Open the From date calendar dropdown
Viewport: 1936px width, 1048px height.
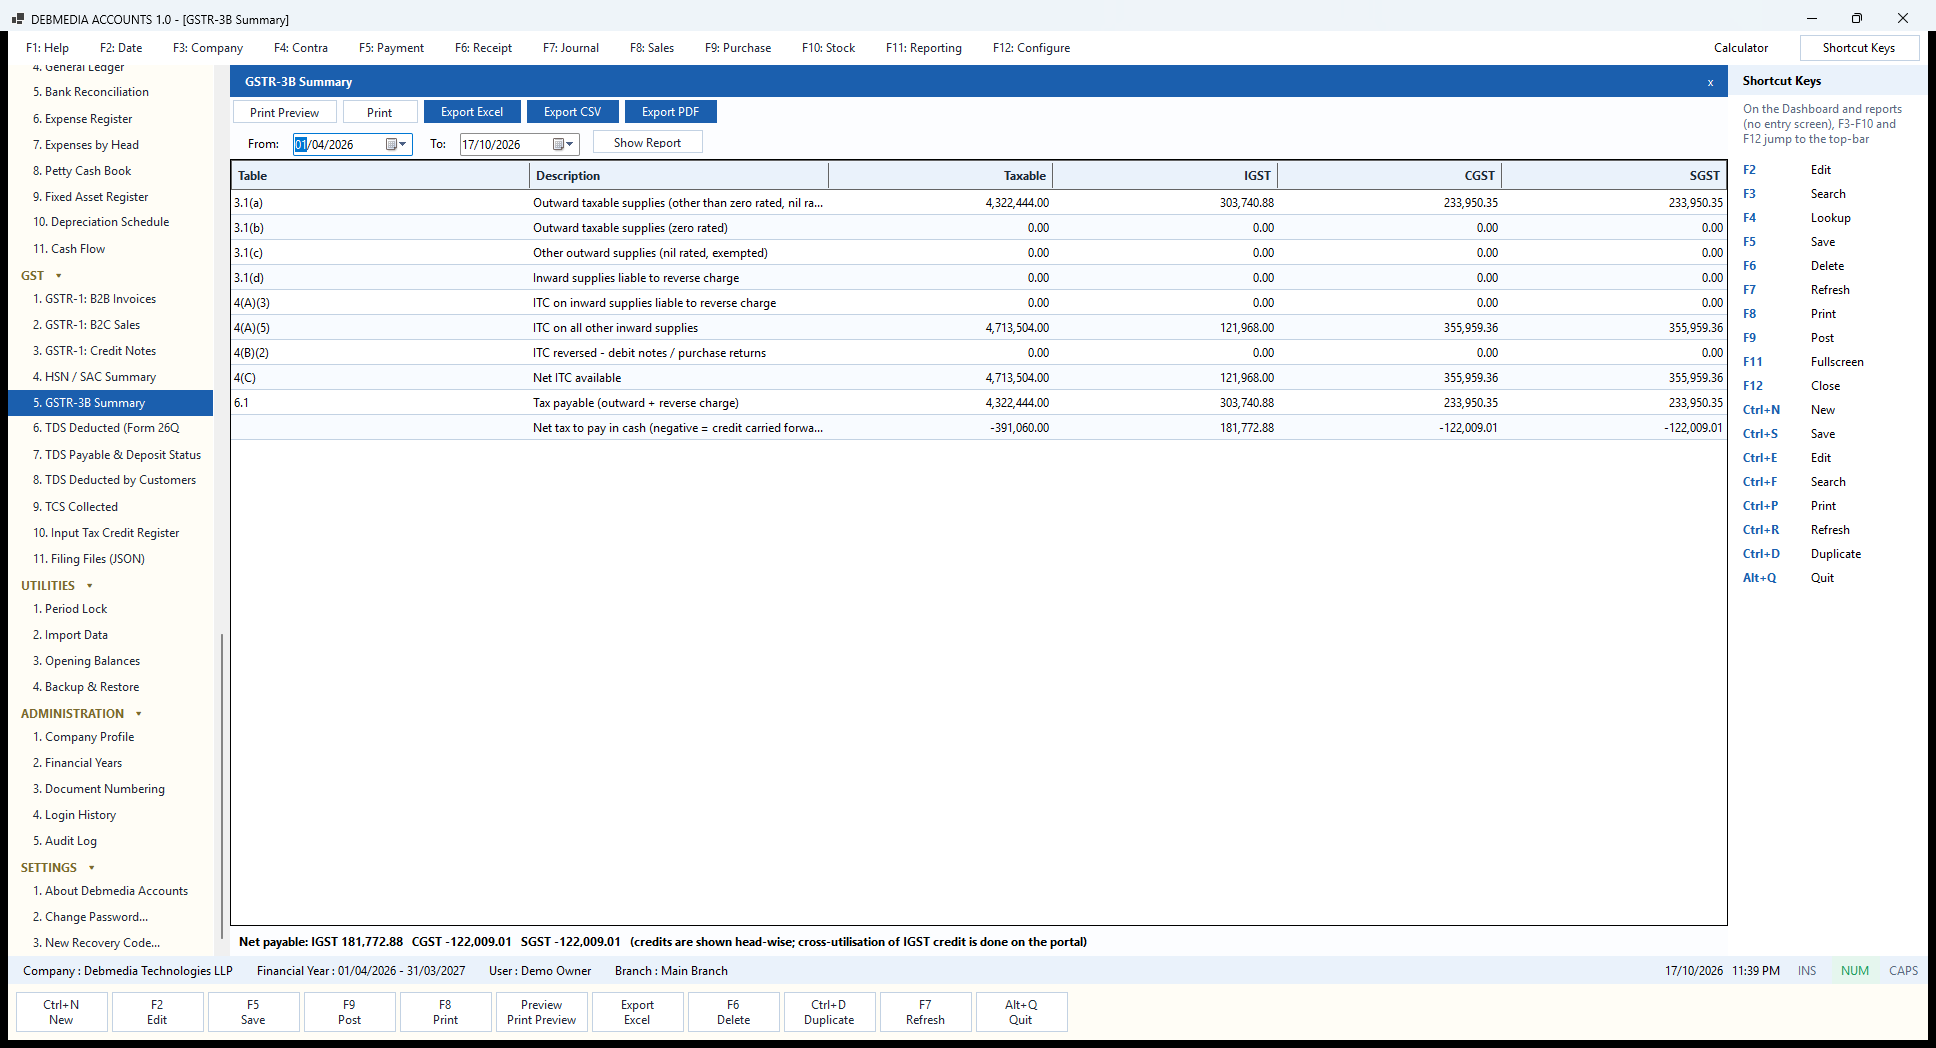397,144
